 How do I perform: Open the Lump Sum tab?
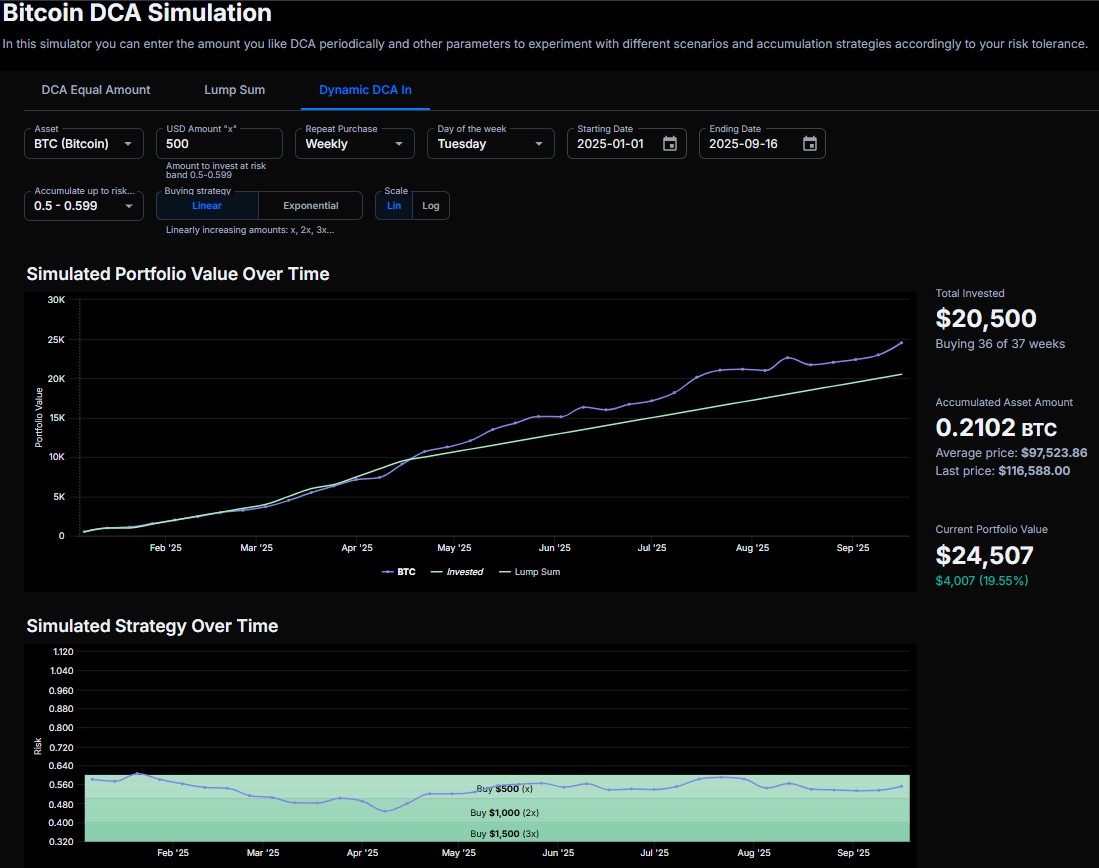[x=234, y=90]
